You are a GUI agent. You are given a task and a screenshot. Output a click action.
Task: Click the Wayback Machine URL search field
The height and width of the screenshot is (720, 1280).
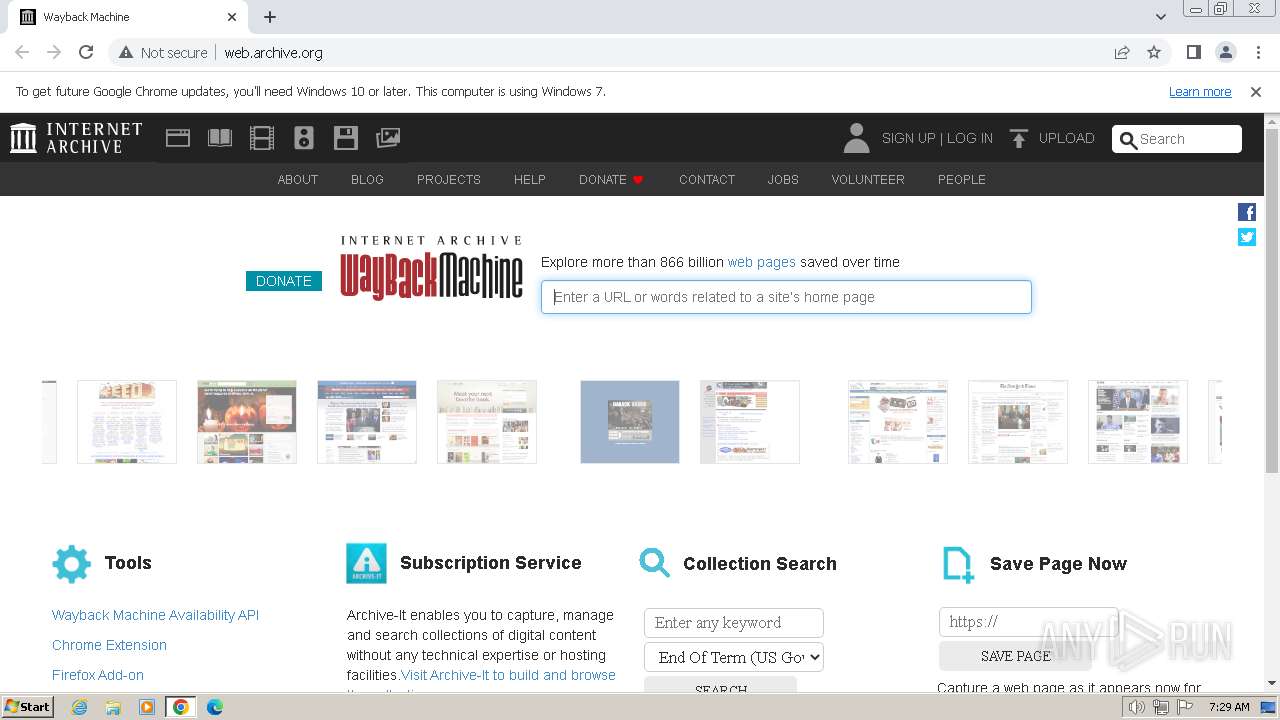pyautogui.click(x=786, y=297)
